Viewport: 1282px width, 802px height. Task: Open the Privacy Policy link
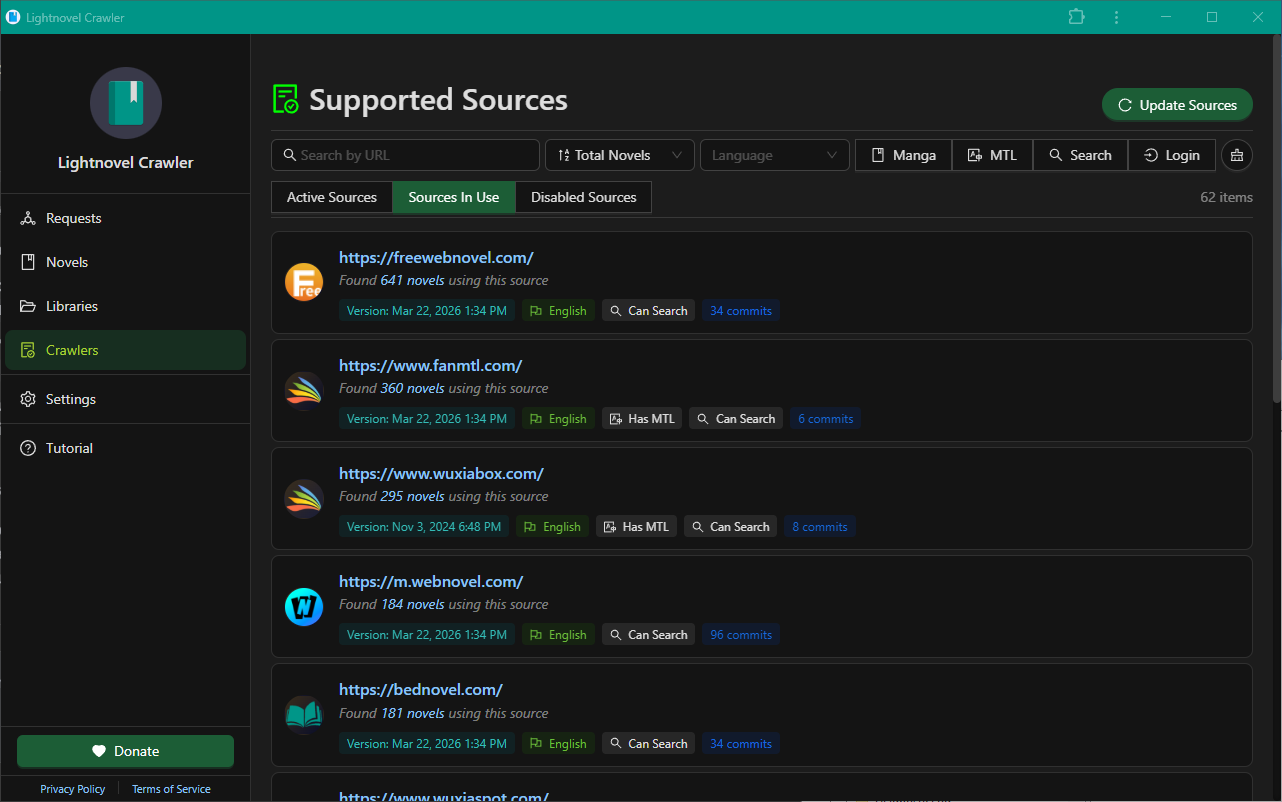point(73,789)
